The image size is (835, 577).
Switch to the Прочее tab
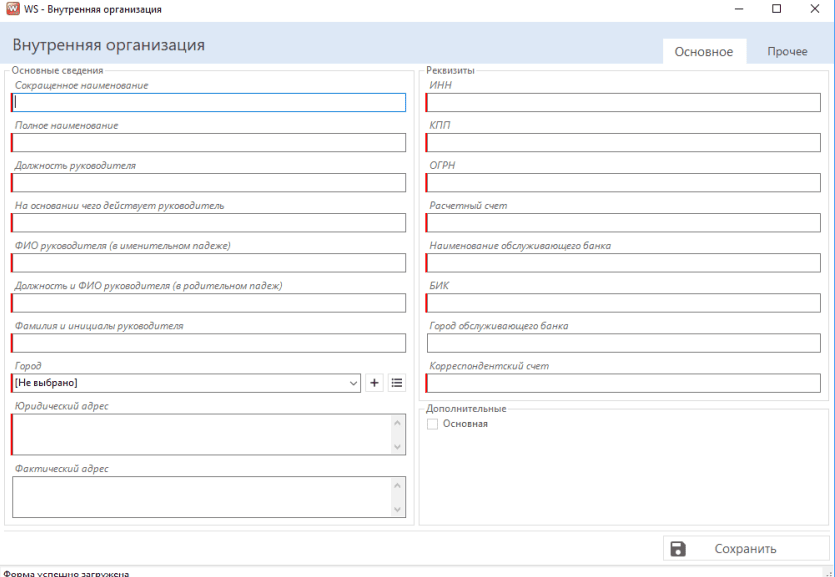[787, 52]
